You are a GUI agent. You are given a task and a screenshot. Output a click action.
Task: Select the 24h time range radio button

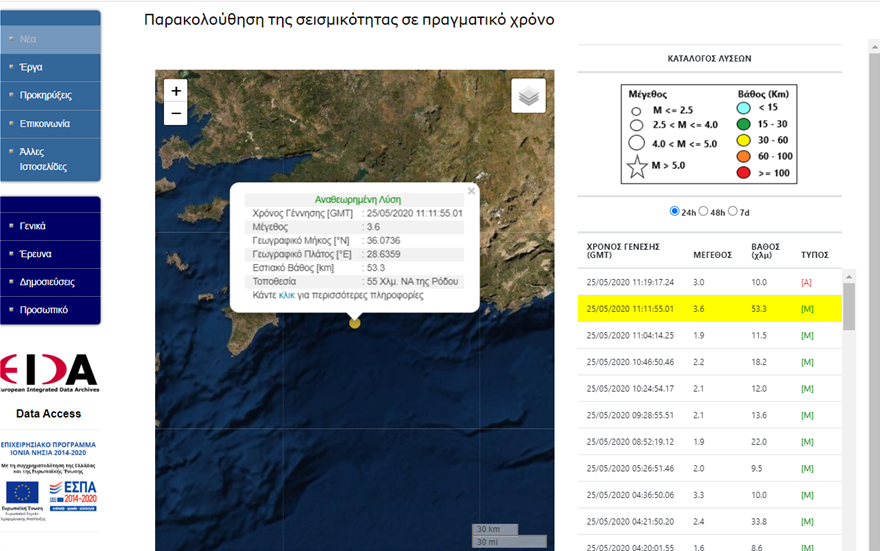[x=675, y=211]
